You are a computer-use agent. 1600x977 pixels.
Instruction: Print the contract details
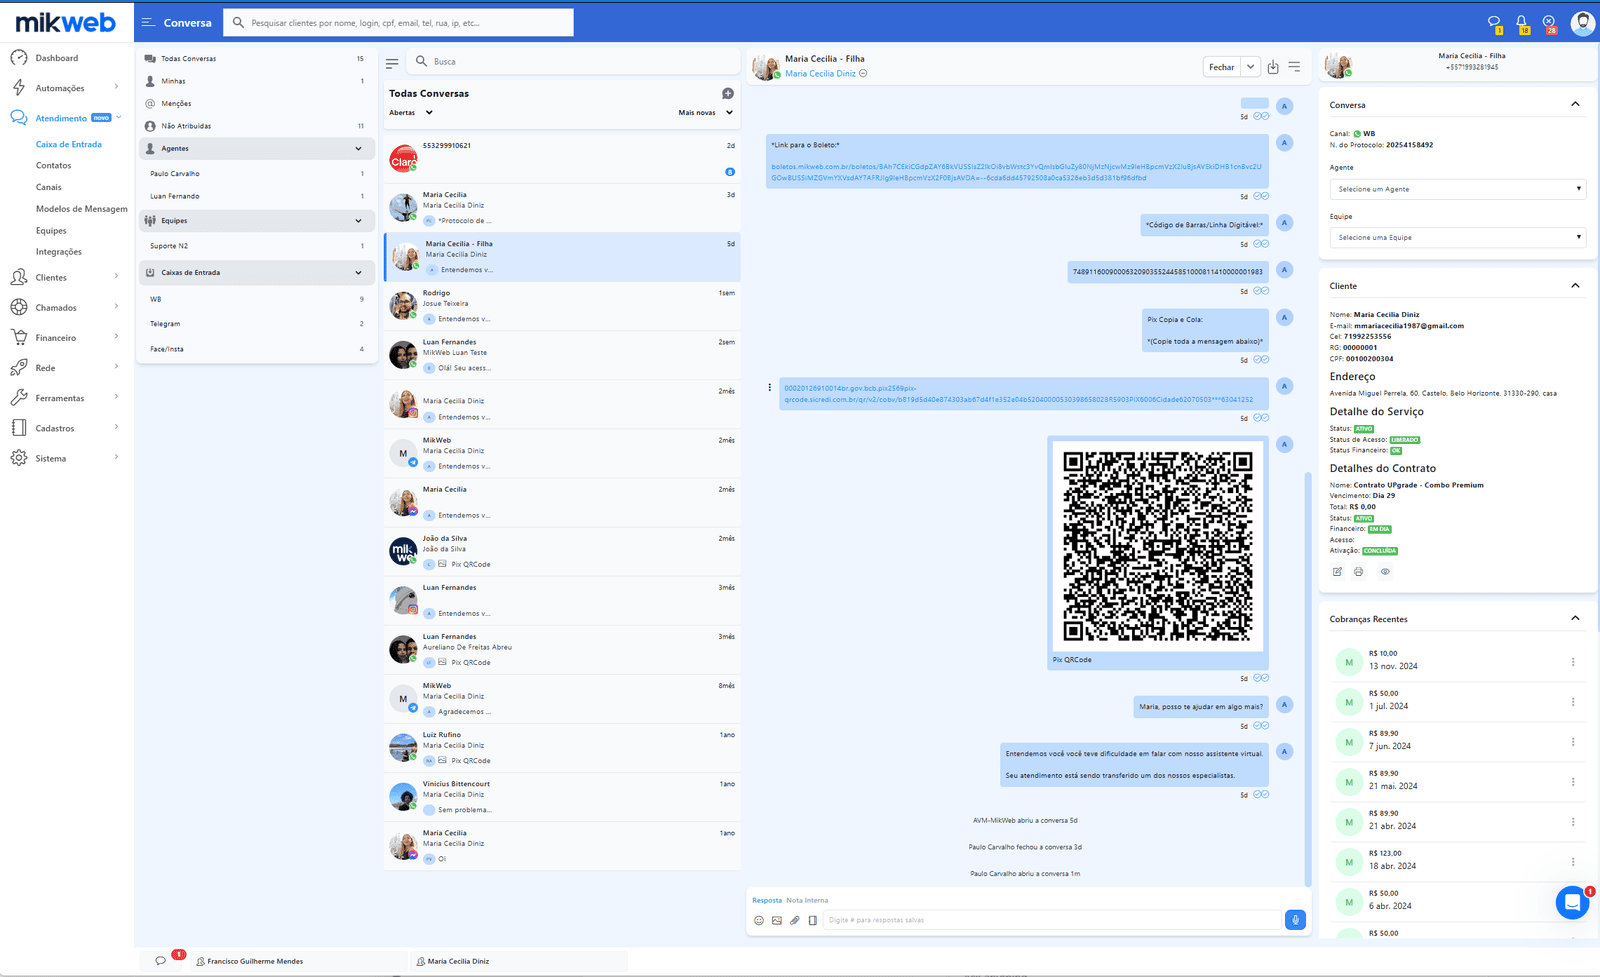(1358, 572)
